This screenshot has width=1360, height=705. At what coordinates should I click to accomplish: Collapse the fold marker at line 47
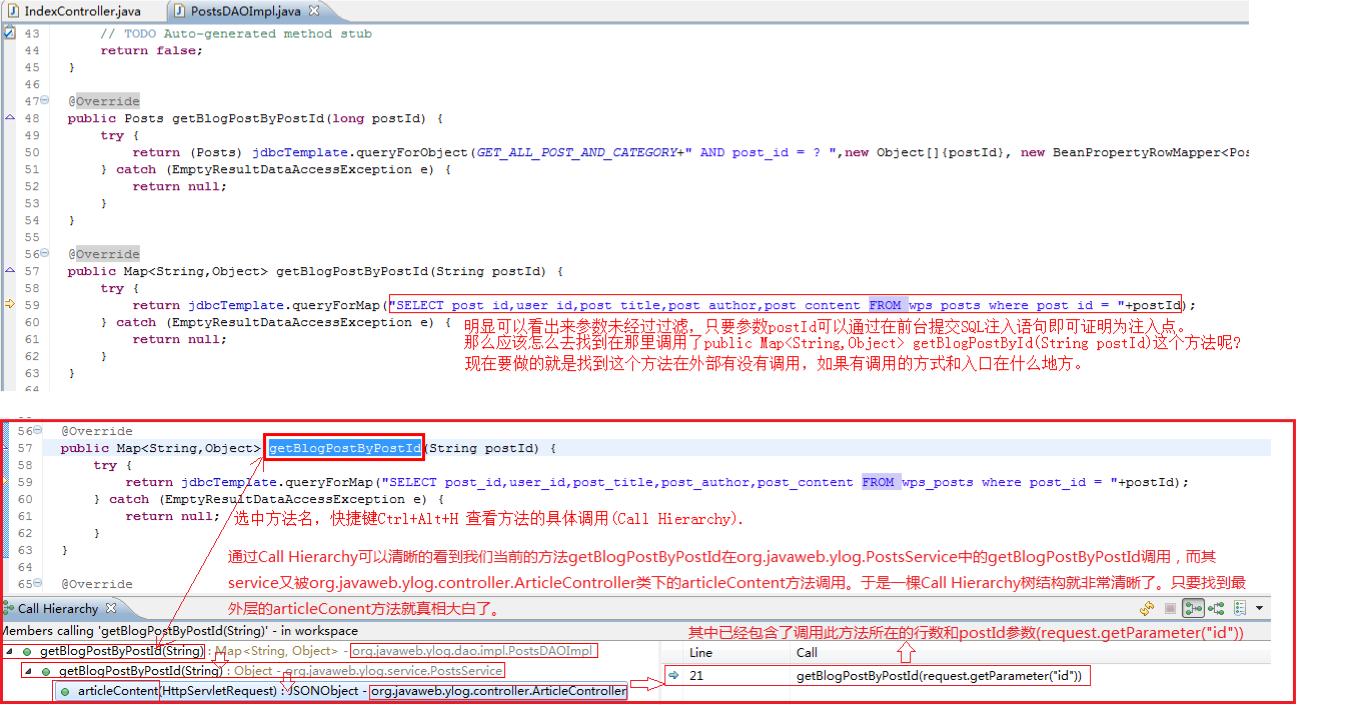click(44, 101)
